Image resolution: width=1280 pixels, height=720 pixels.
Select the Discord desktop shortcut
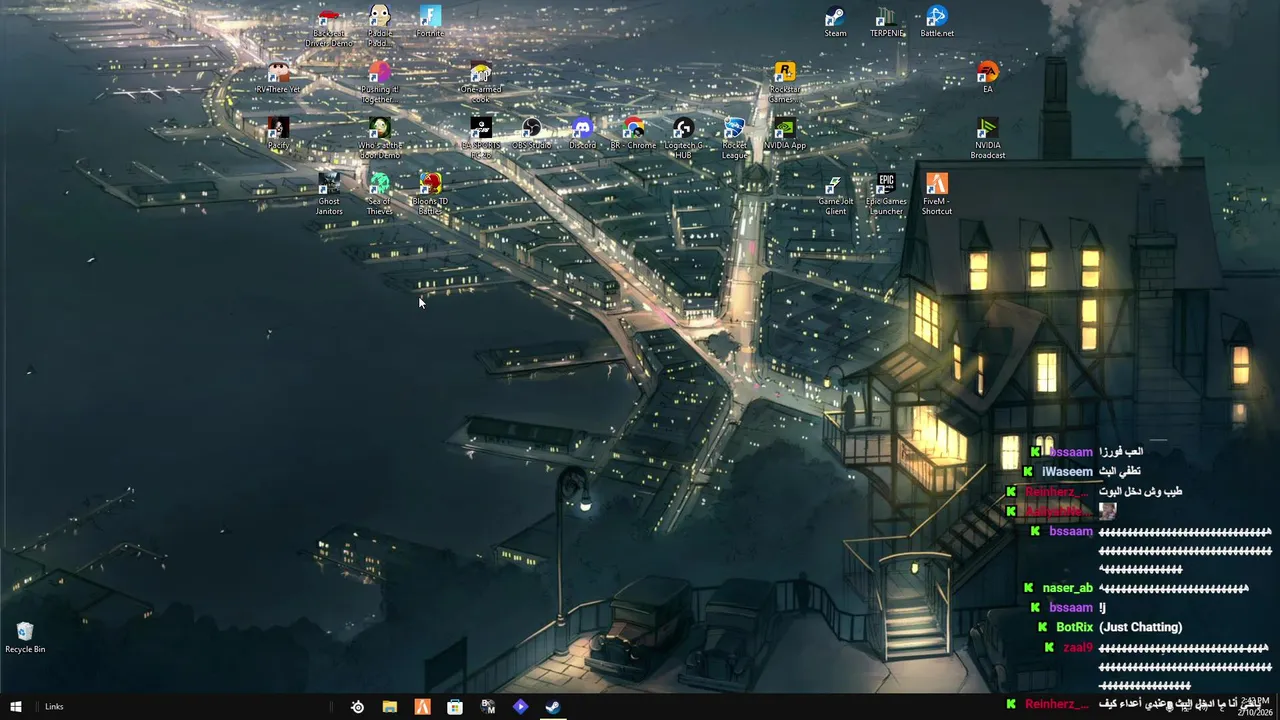[x=582, y=134]
